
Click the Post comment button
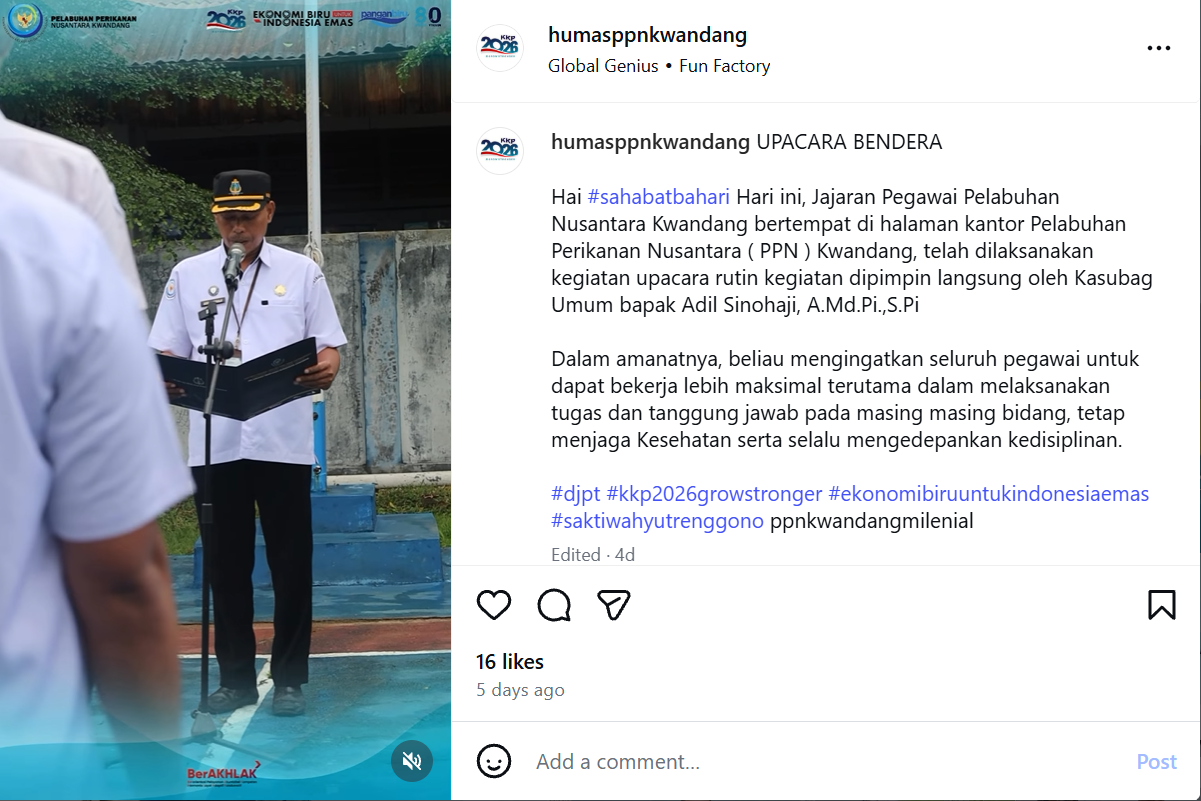tap(1157, 762)
